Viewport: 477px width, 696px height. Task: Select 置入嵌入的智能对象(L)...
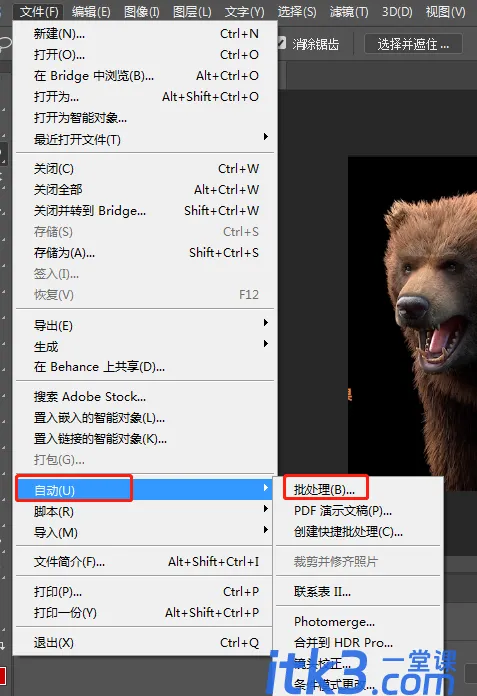pyautogui.click(x=146, y=418)
